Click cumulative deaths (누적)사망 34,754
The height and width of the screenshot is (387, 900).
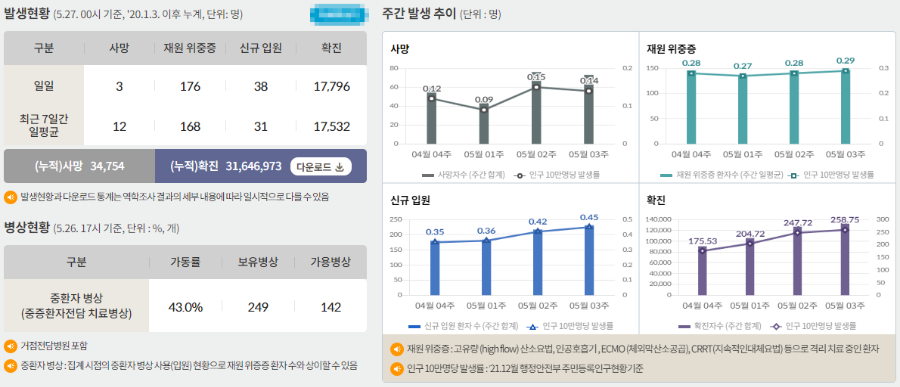pyautogui.click(x=79, y=167)
